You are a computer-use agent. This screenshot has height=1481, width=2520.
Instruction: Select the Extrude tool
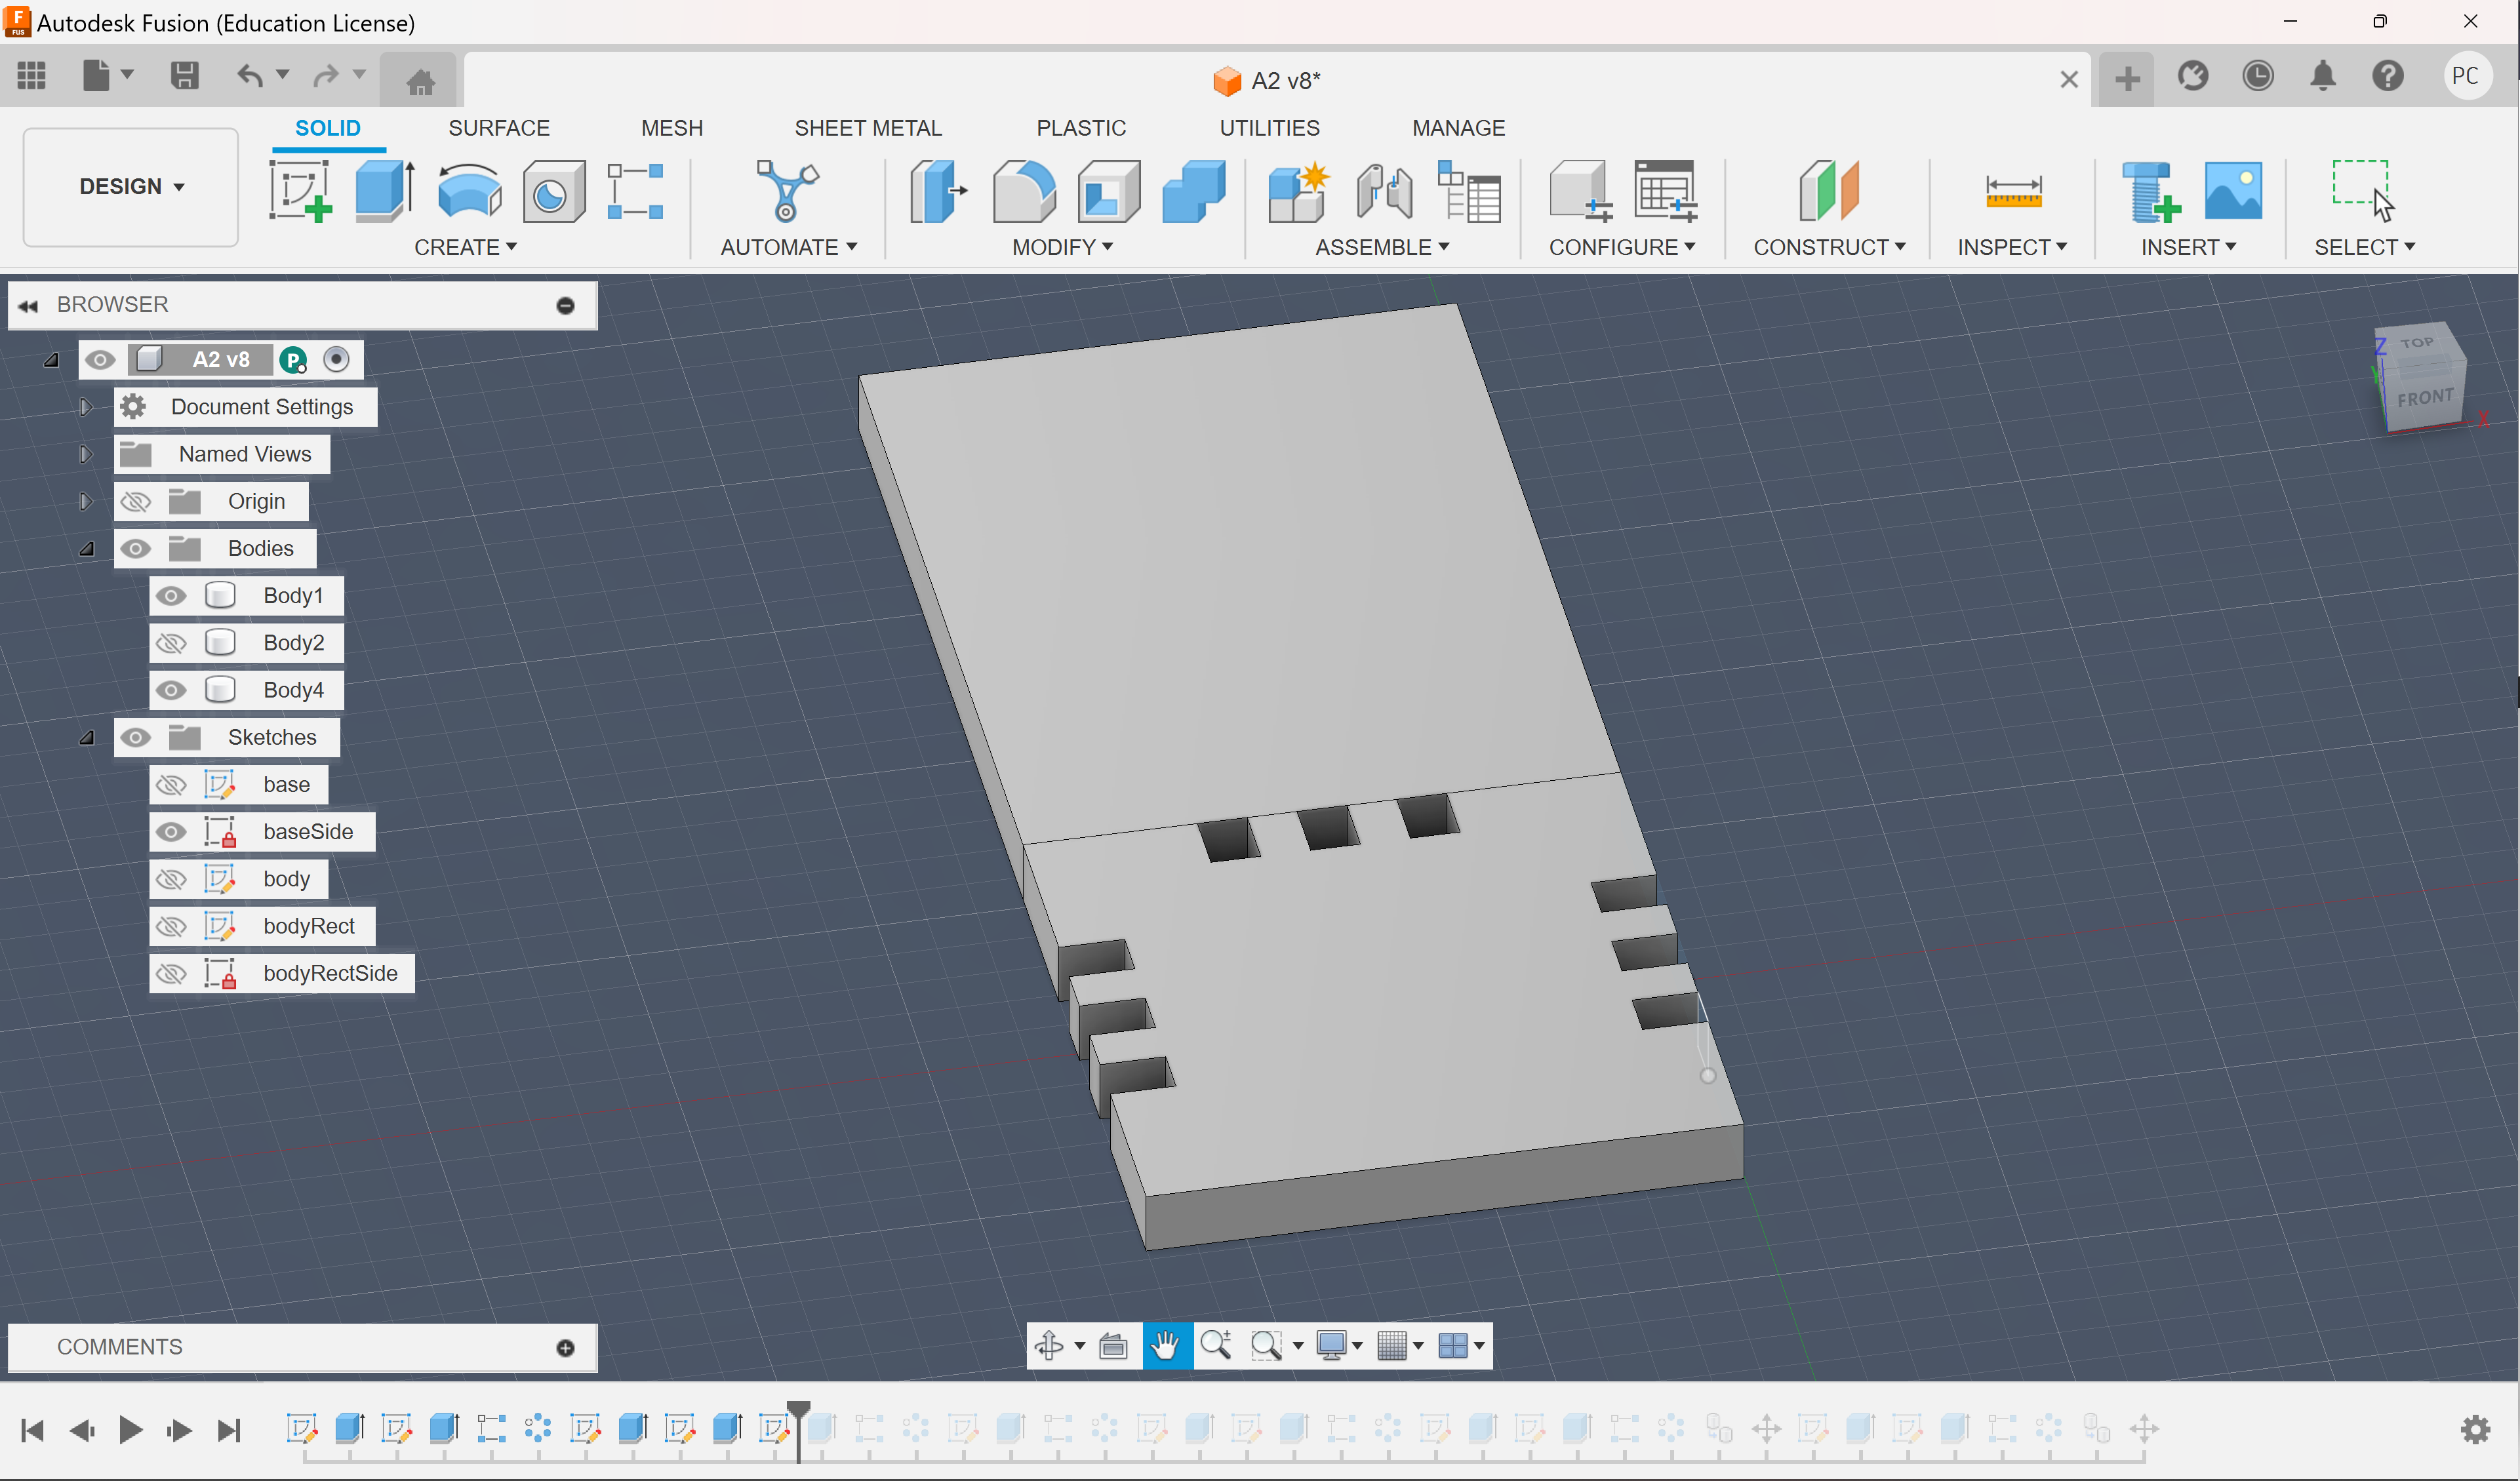[385, 190]
